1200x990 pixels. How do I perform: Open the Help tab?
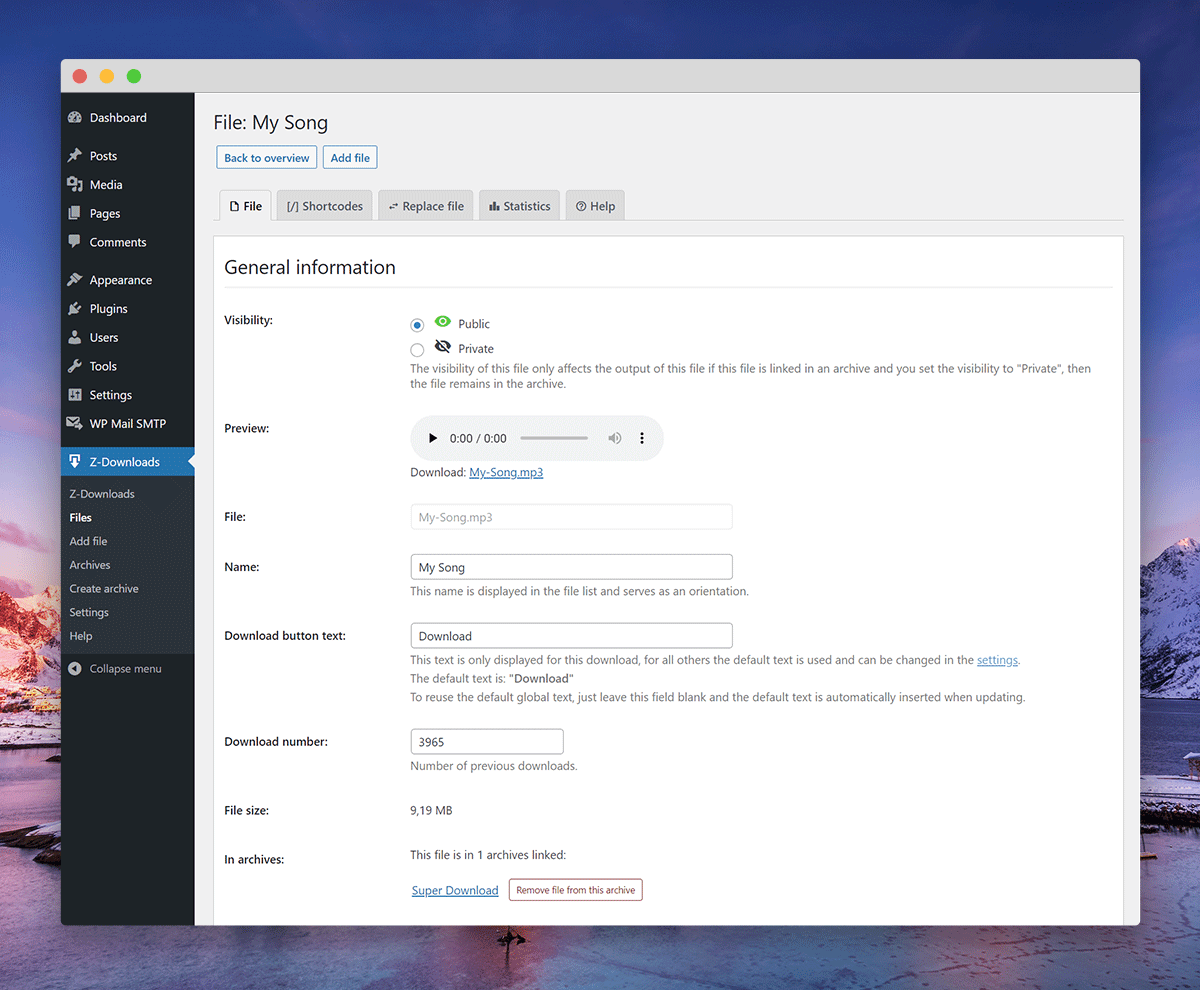[x=595, y=206]
